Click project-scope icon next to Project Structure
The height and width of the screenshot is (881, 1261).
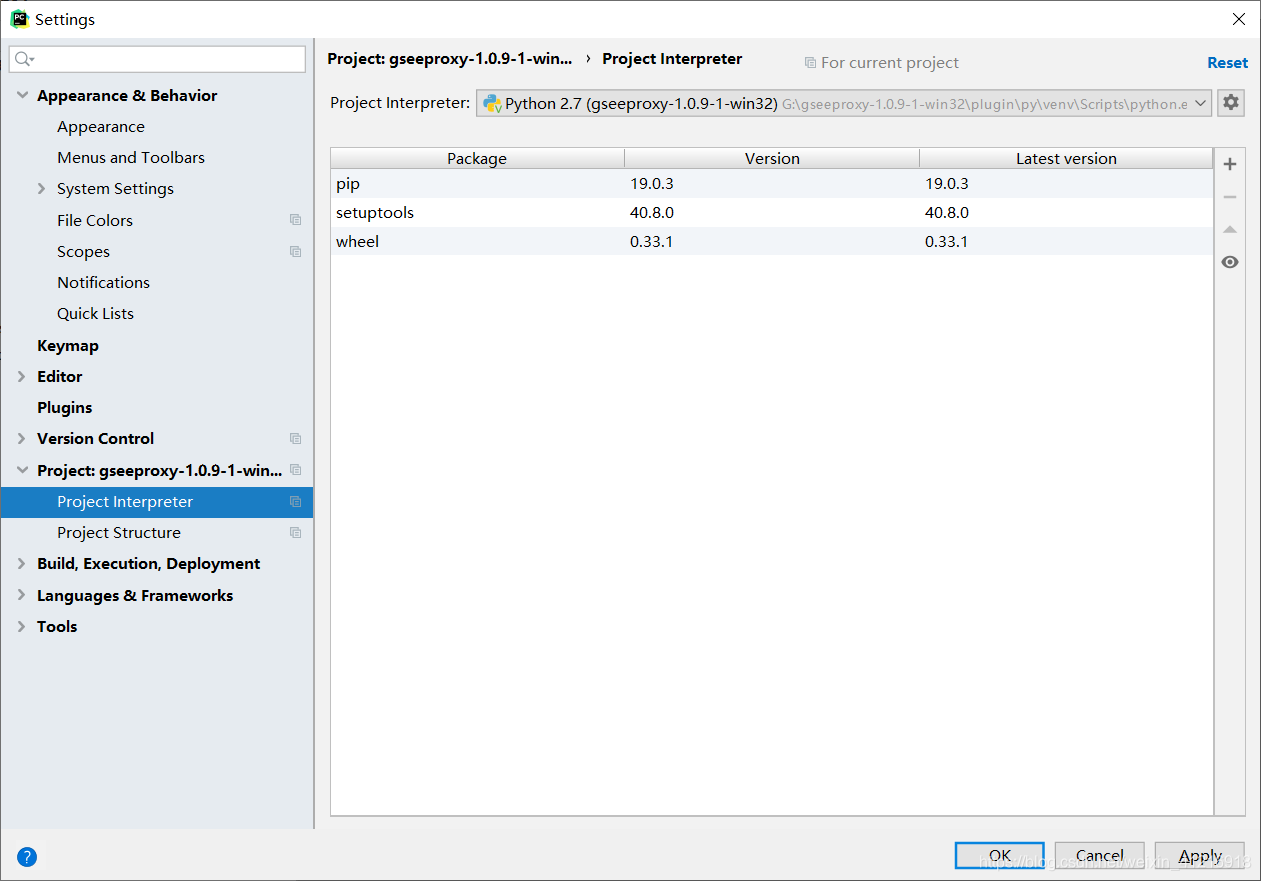295,533
